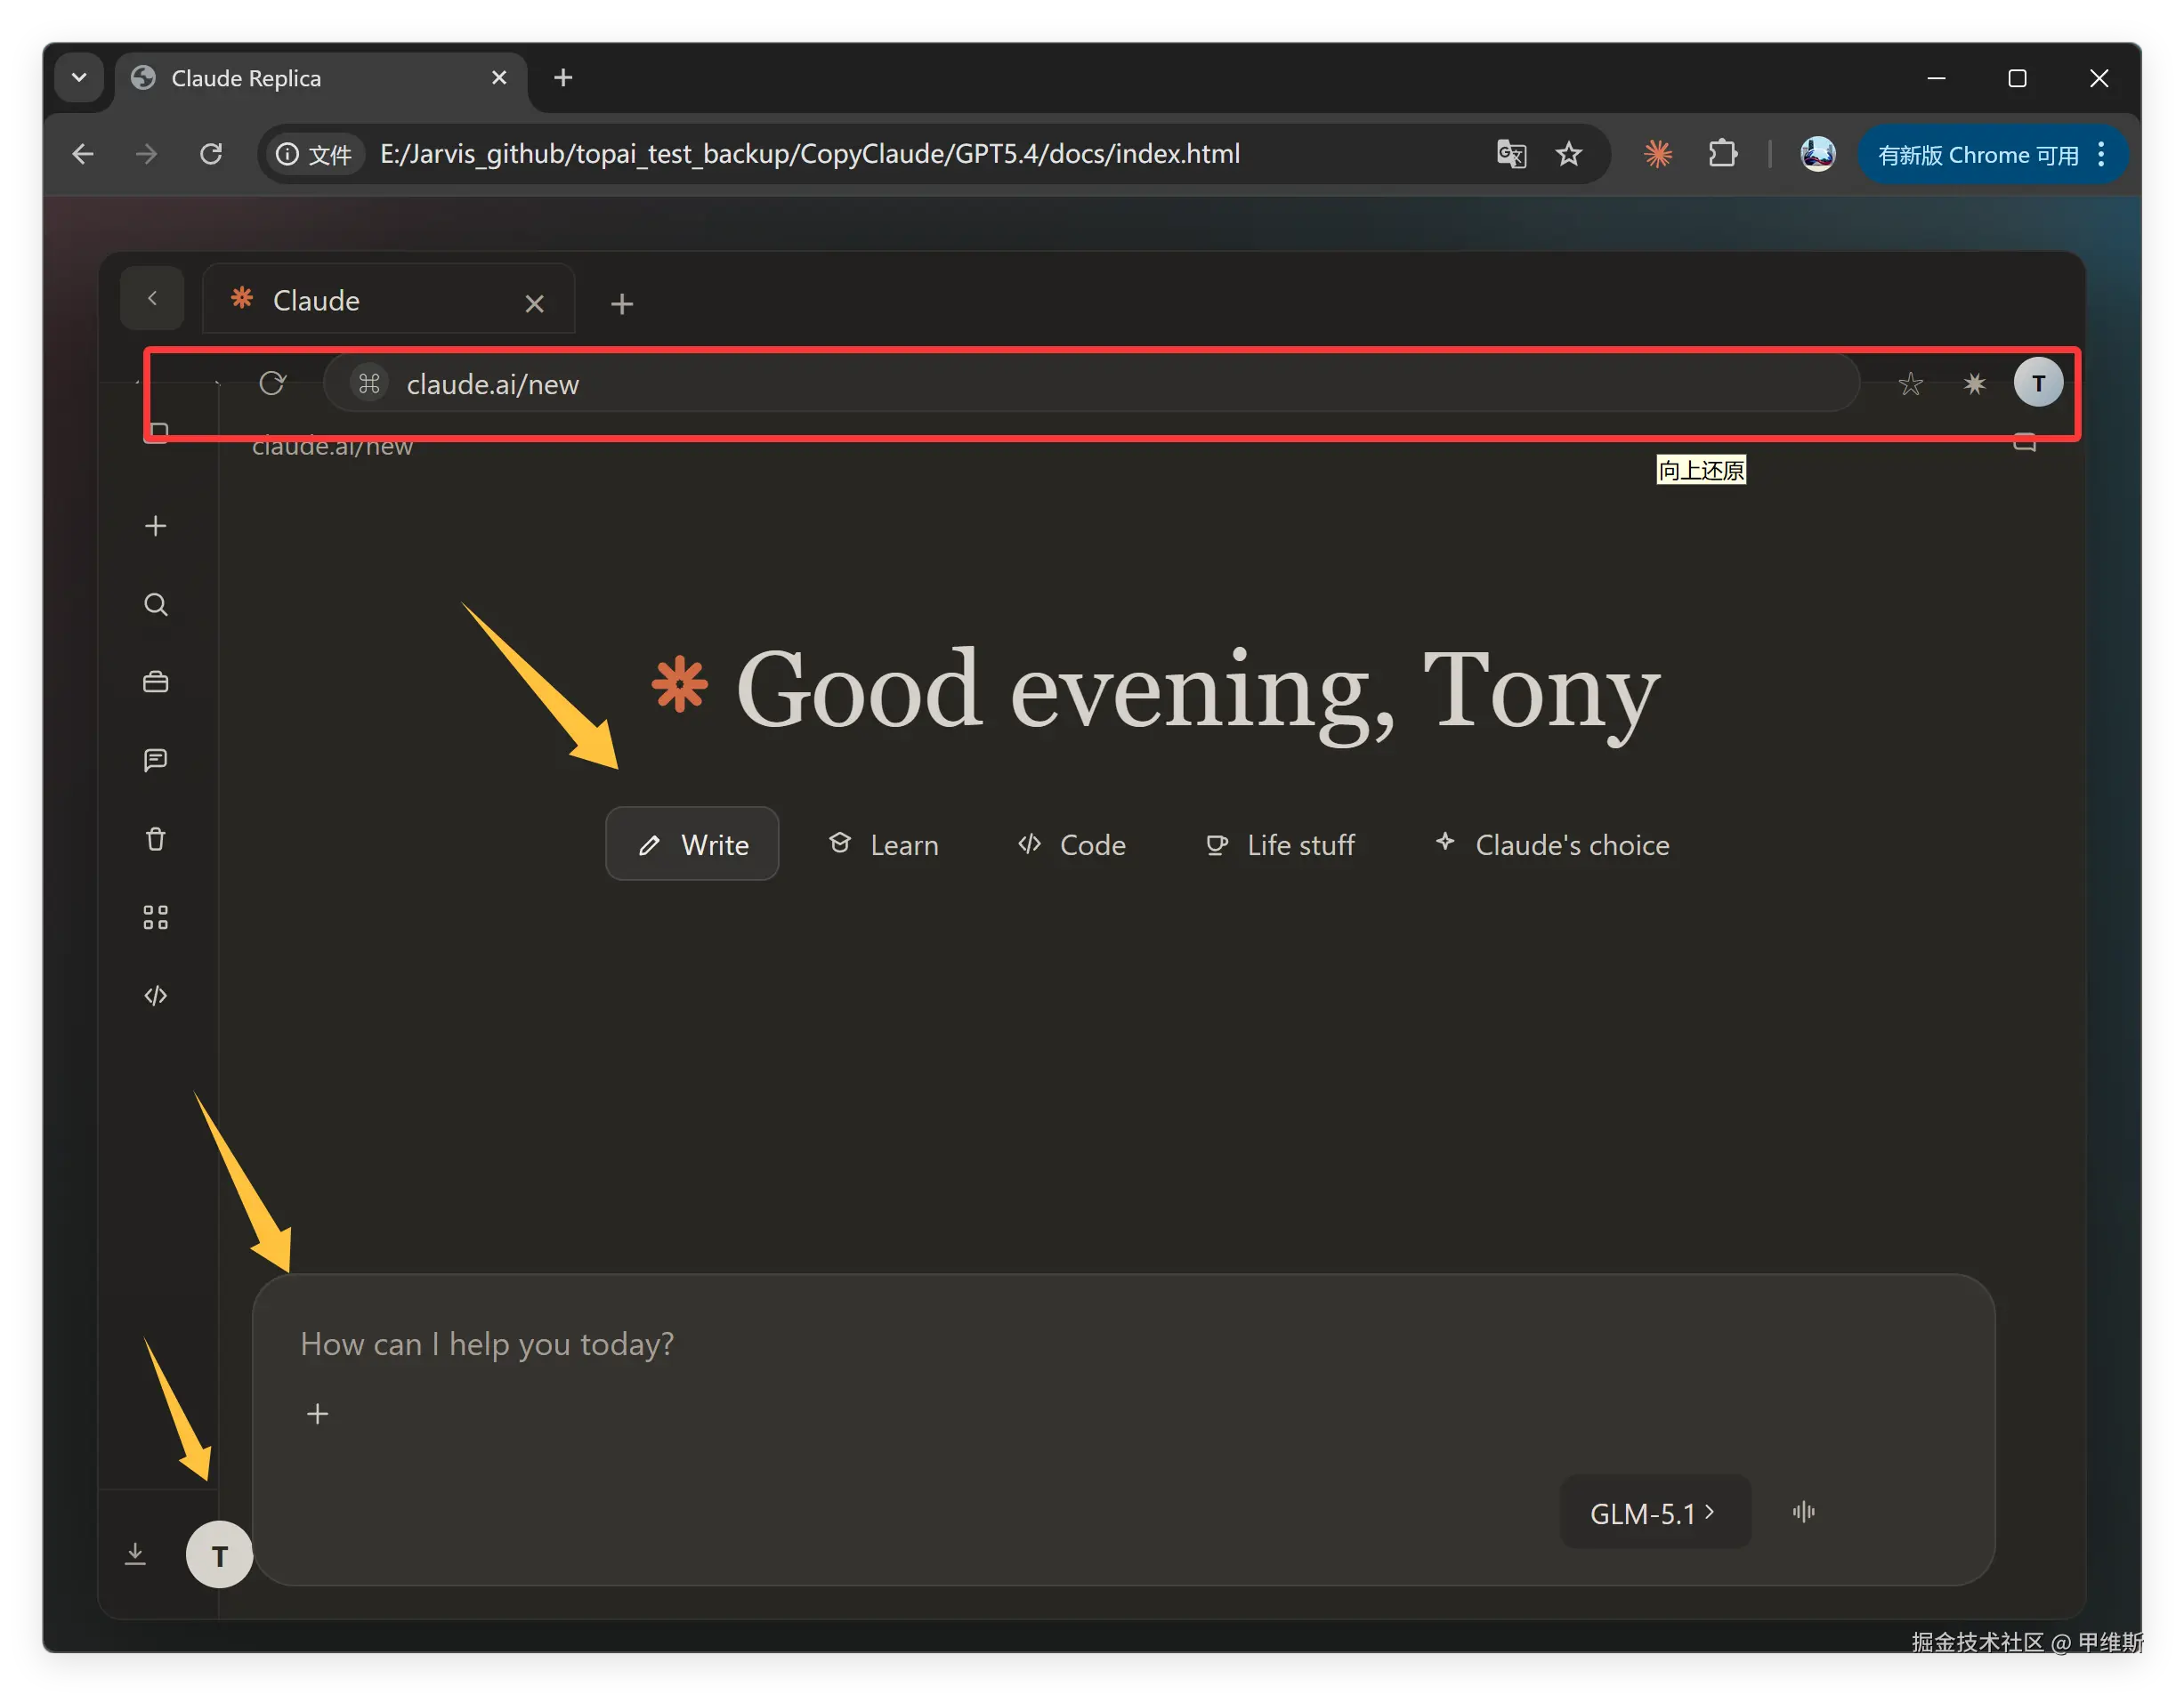Click the code brackets icon in sidebar
Screen dimensions: 2184x1695
click(155, 996)
